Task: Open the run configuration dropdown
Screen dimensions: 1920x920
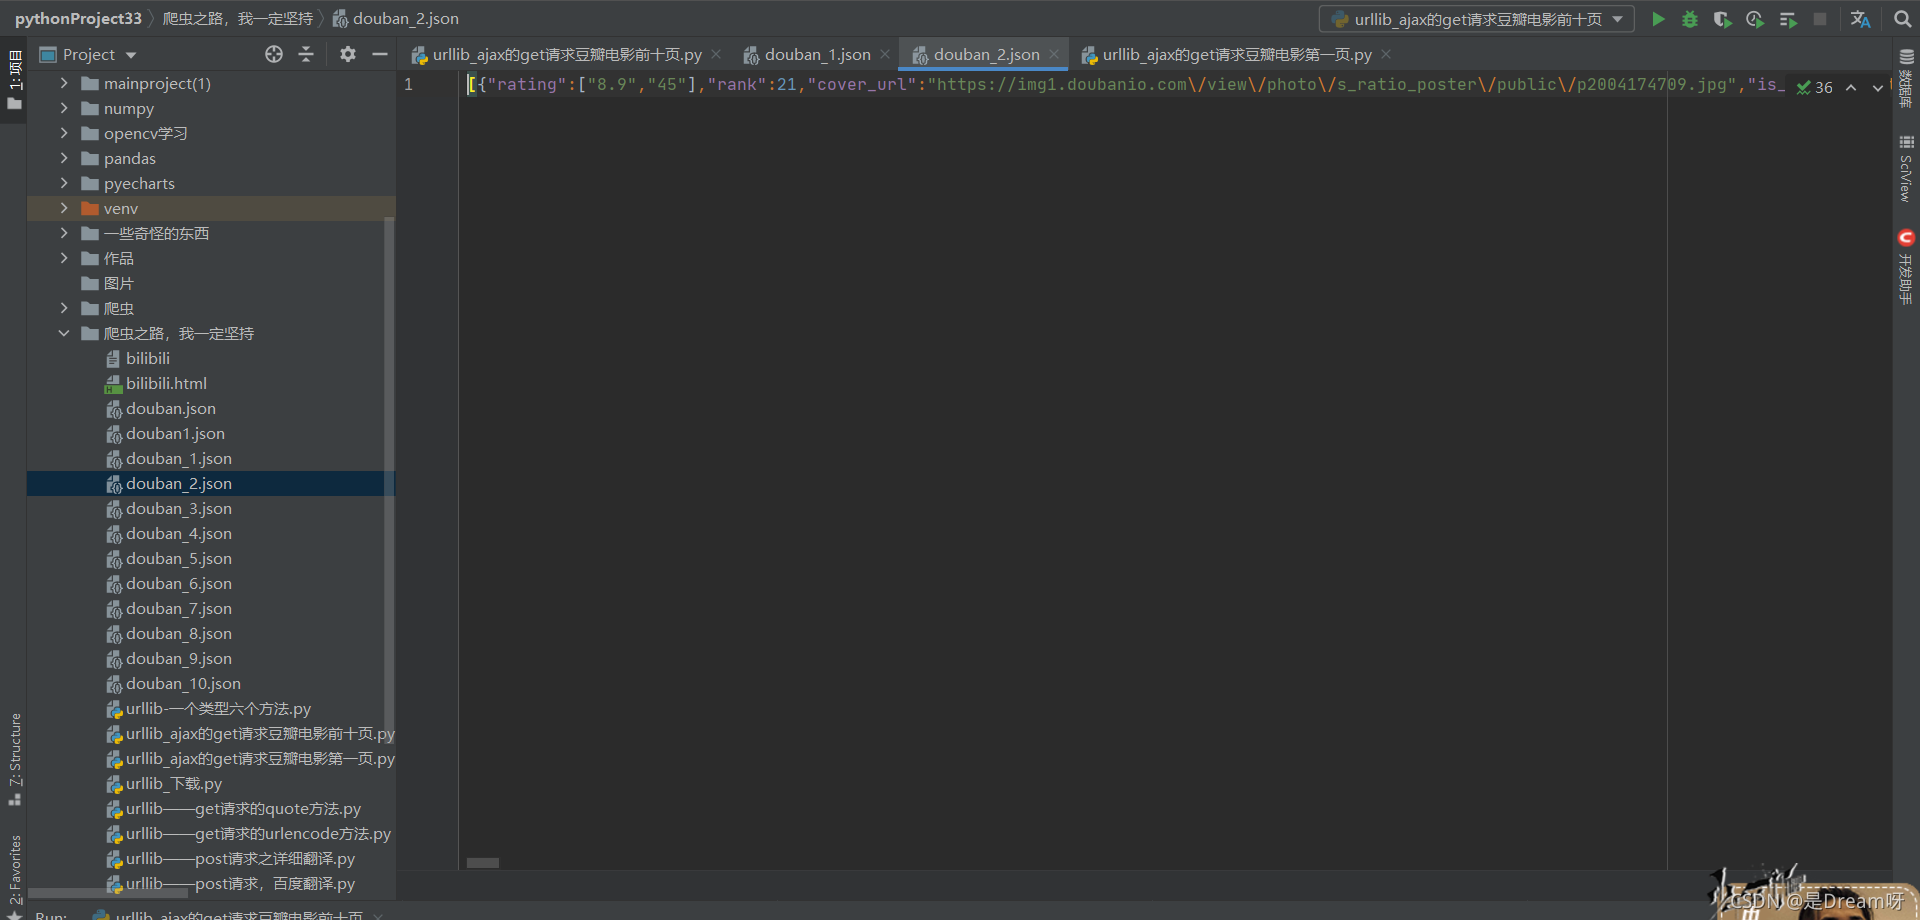Action: pyautogui.click(x=1477, y=19)
